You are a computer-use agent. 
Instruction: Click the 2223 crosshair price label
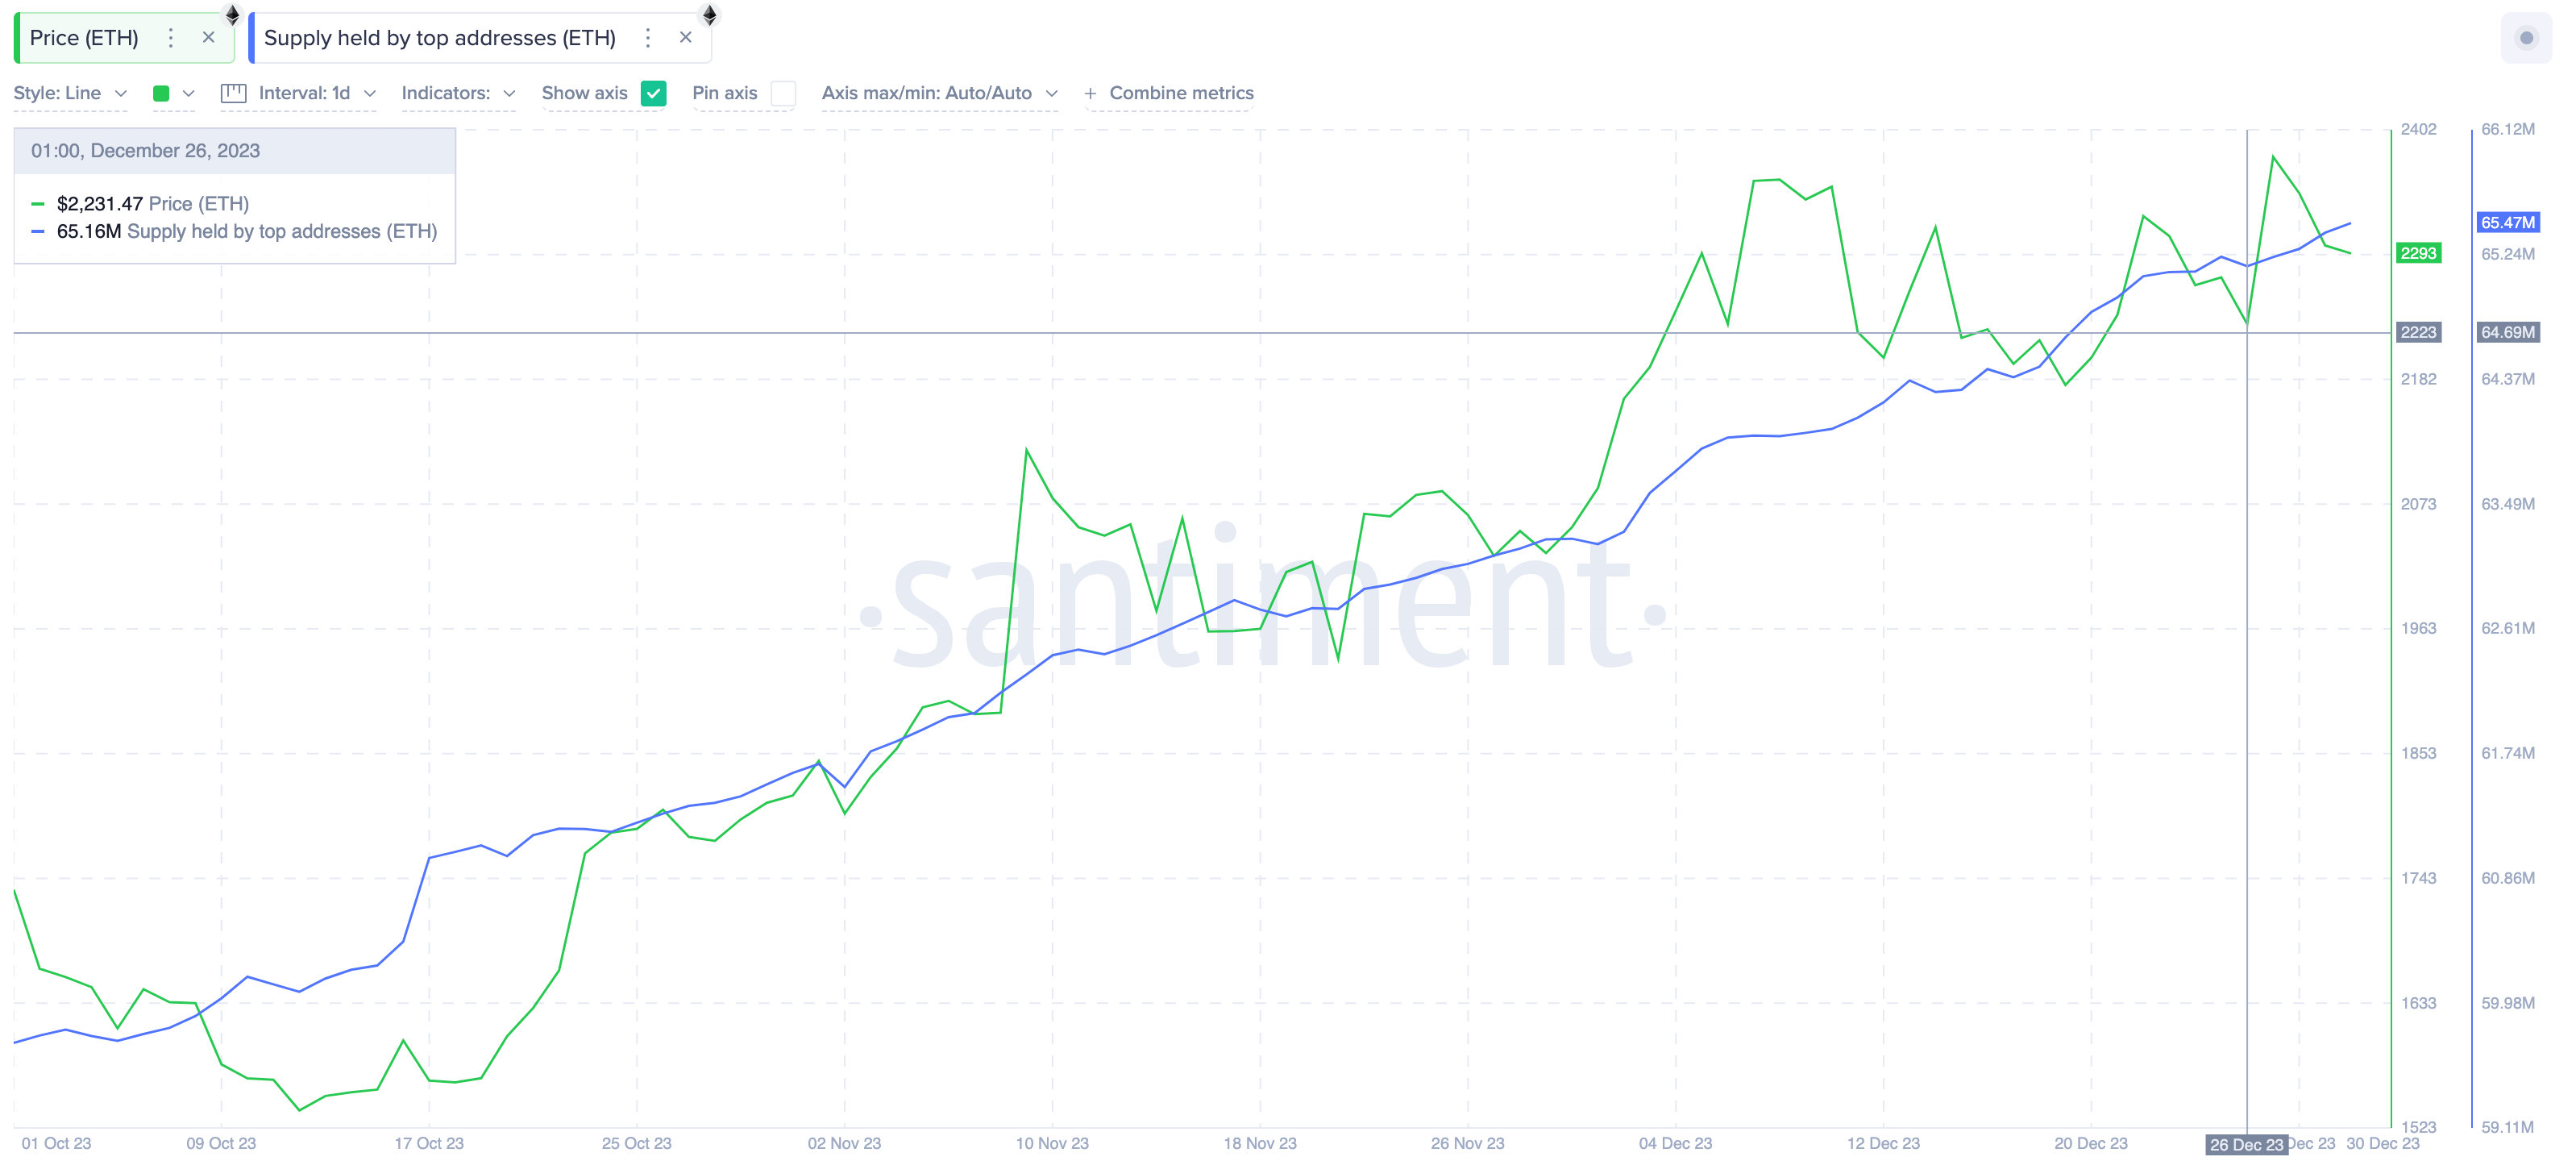pos(2418,332)
